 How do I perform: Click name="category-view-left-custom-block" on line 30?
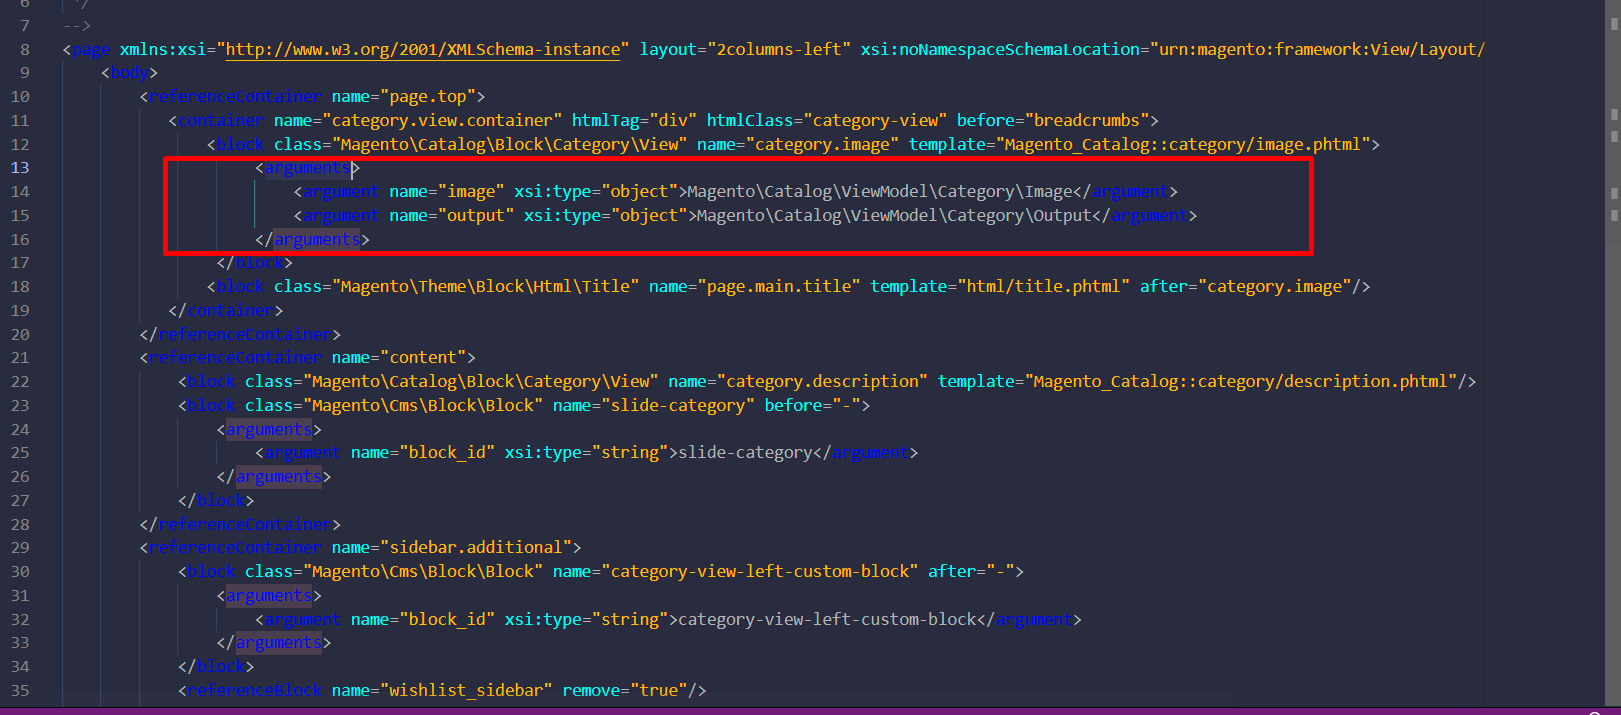pos(760,572)
